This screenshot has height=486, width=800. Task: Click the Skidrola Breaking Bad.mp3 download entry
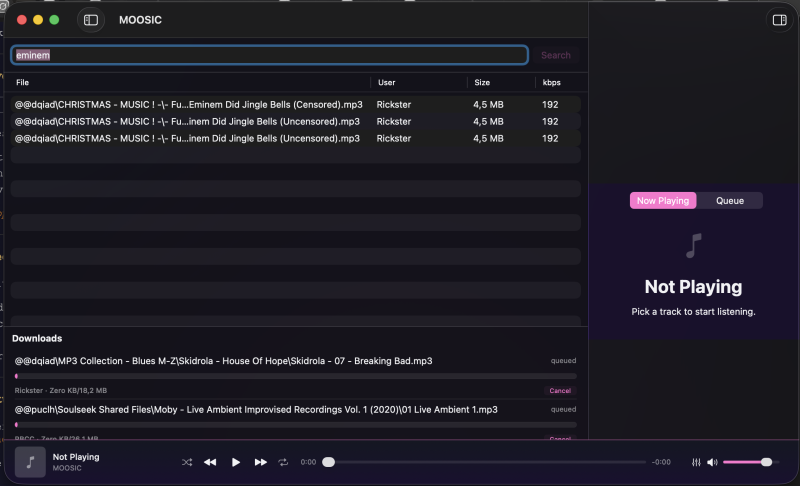pyautogui.click(x=223, y=361)
